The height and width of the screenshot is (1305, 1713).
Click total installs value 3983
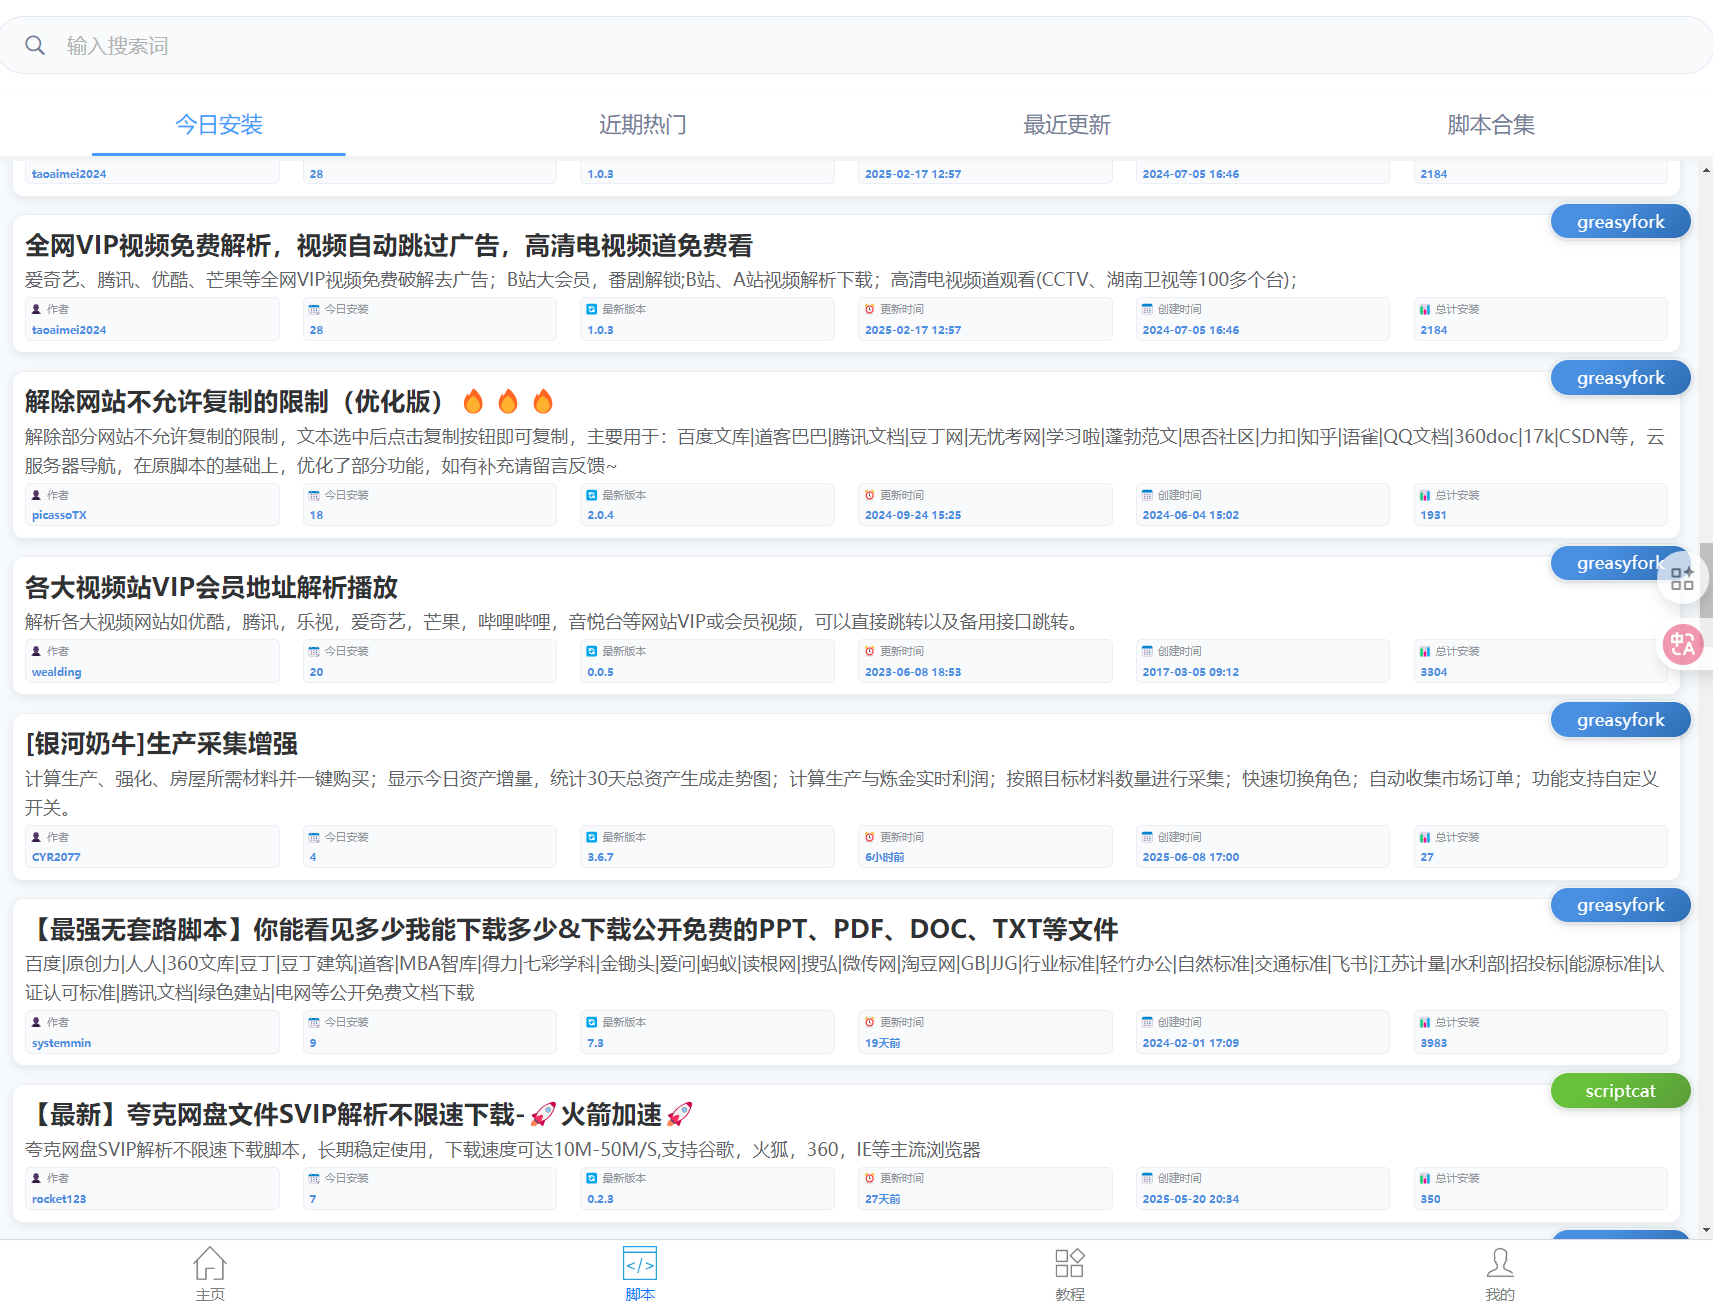[x=1433, y=1043]
